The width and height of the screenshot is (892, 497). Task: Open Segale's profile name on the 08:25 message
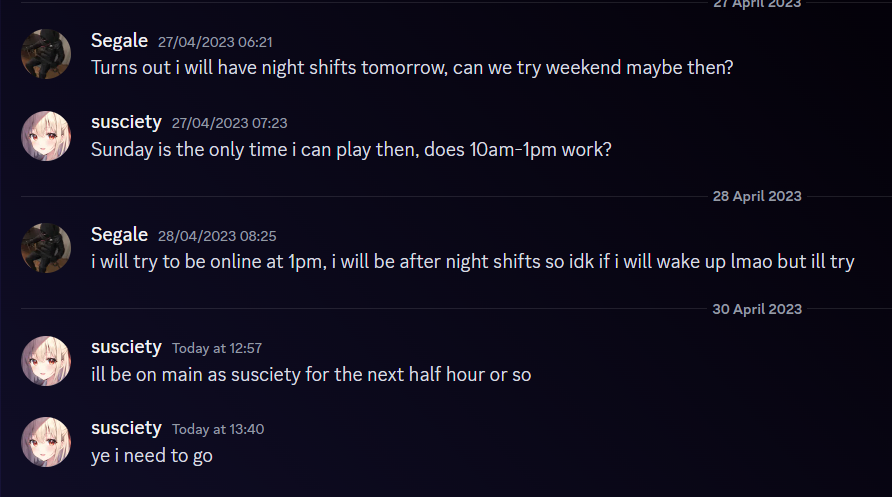coord(119,235)
